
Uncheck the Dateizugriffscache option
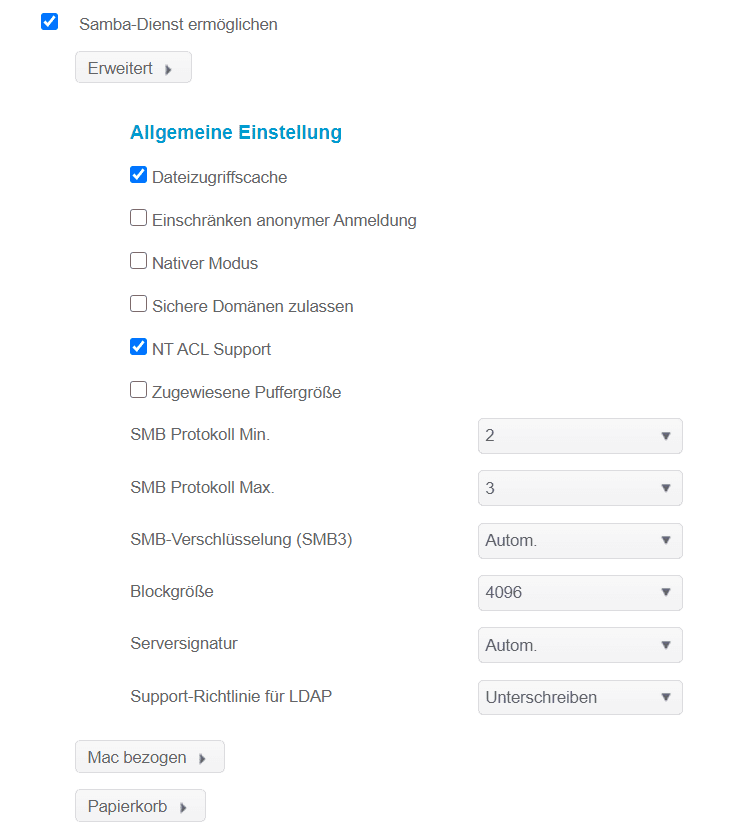(139, 176)
